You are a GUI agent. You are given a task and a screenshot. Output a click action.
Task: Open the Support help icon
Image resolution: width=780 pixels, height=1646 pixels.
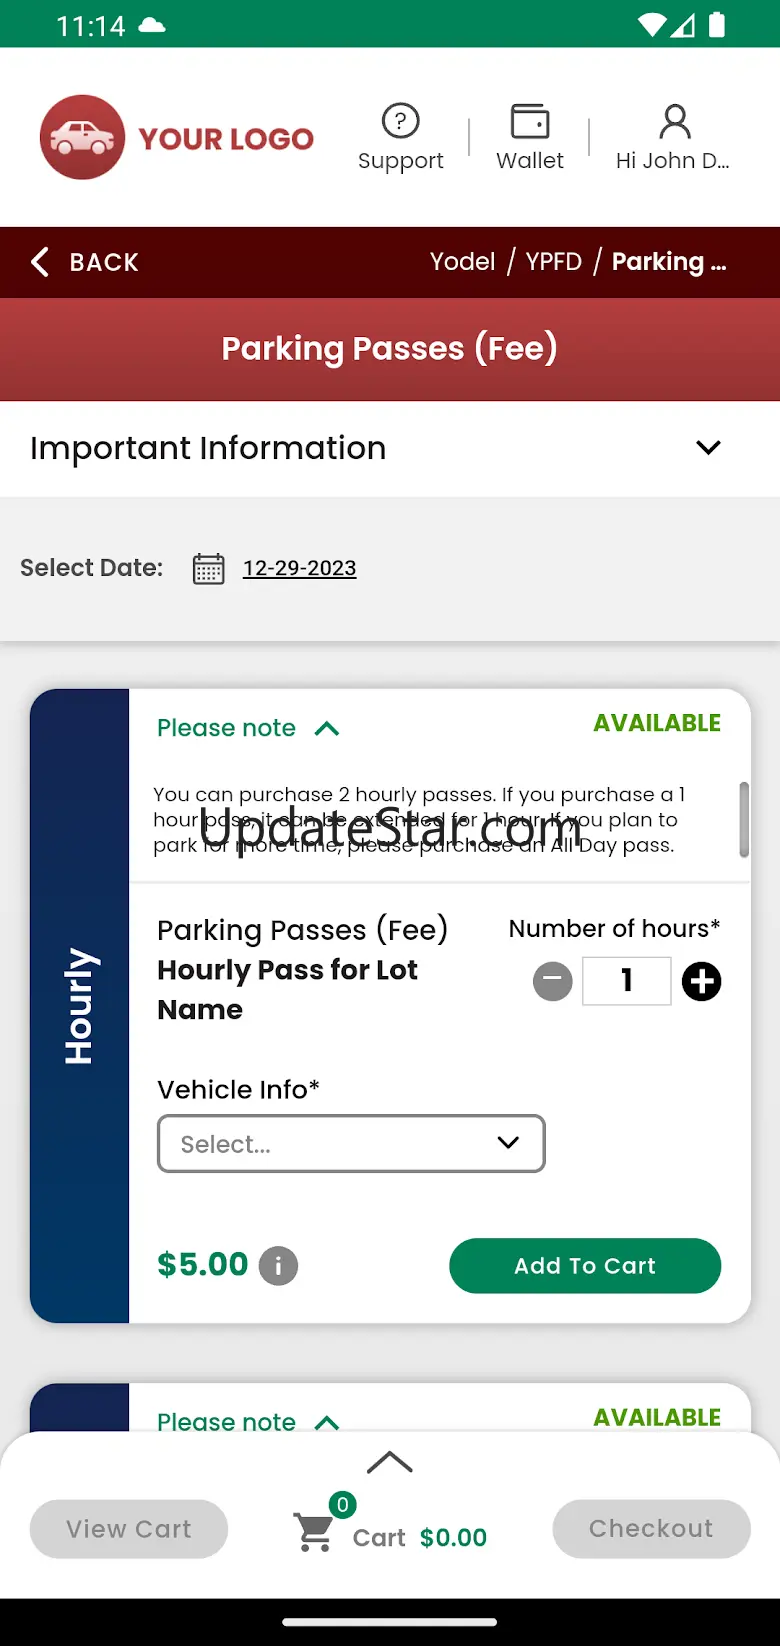pos(400,122)
